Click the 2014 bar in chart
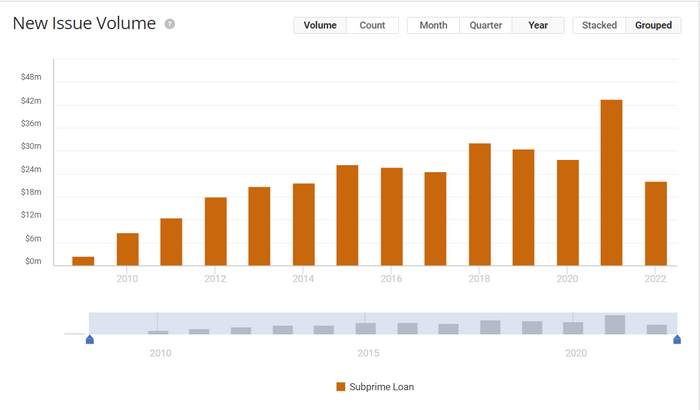Screen dimensions: 700x410 (x=304, y=225)
